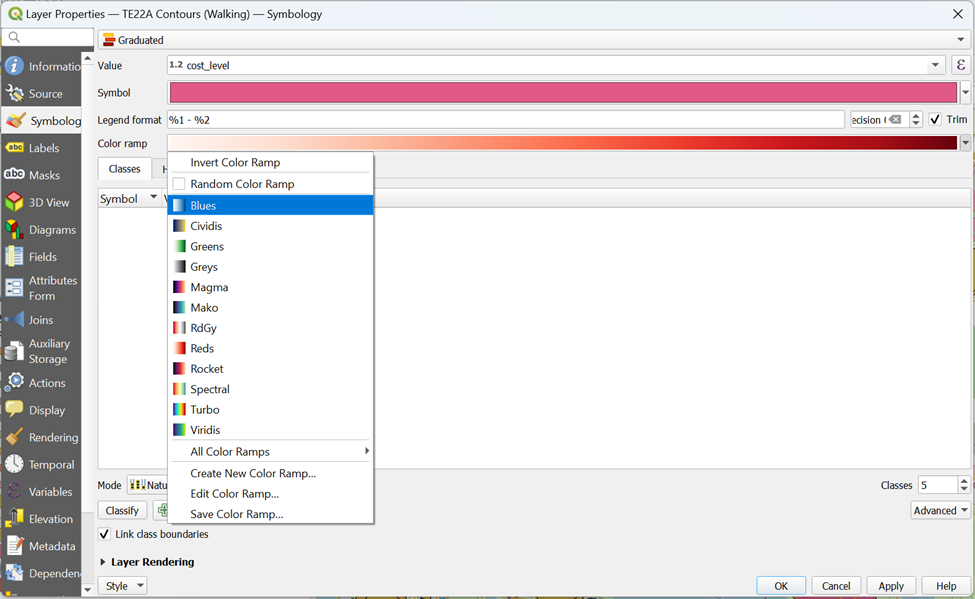Select the Temporal clock icon
975x599 pixels.
tap(14, 465)
